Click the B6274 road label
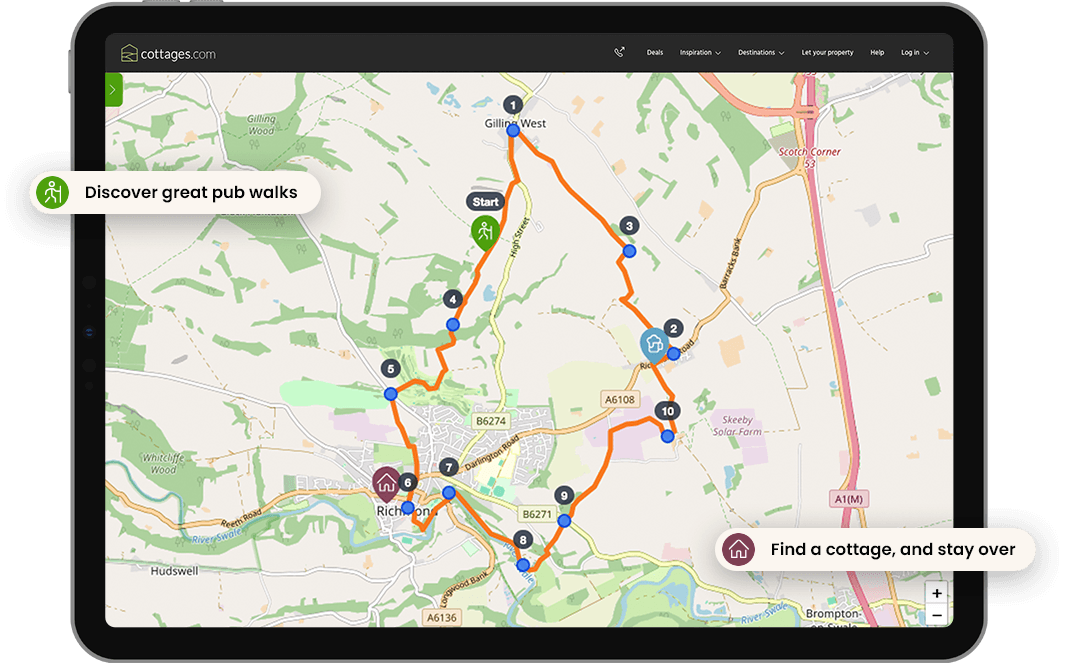This screenshot has width=1065, height=663. pos(490,420)
